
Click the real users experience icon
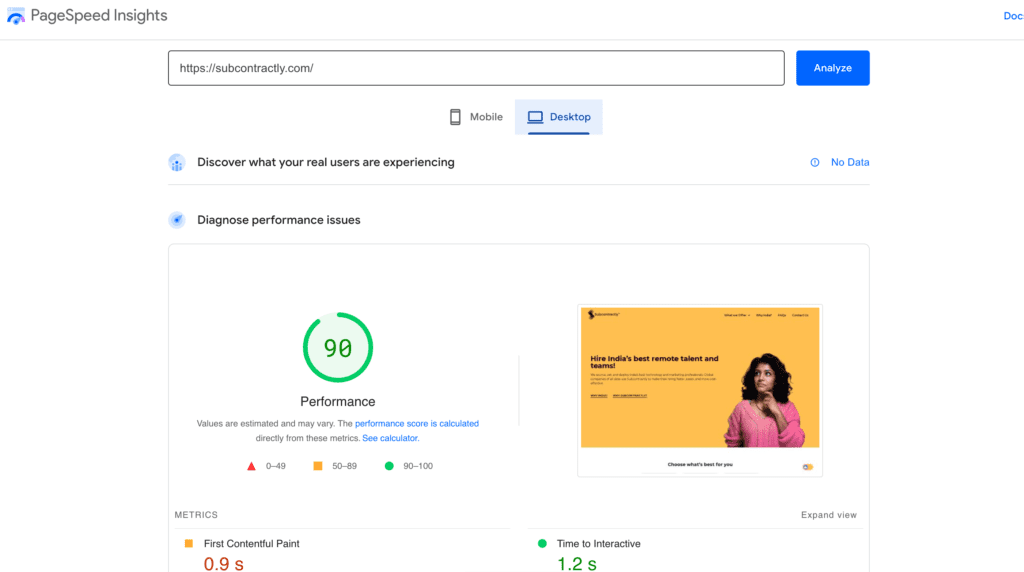[177, 163]
